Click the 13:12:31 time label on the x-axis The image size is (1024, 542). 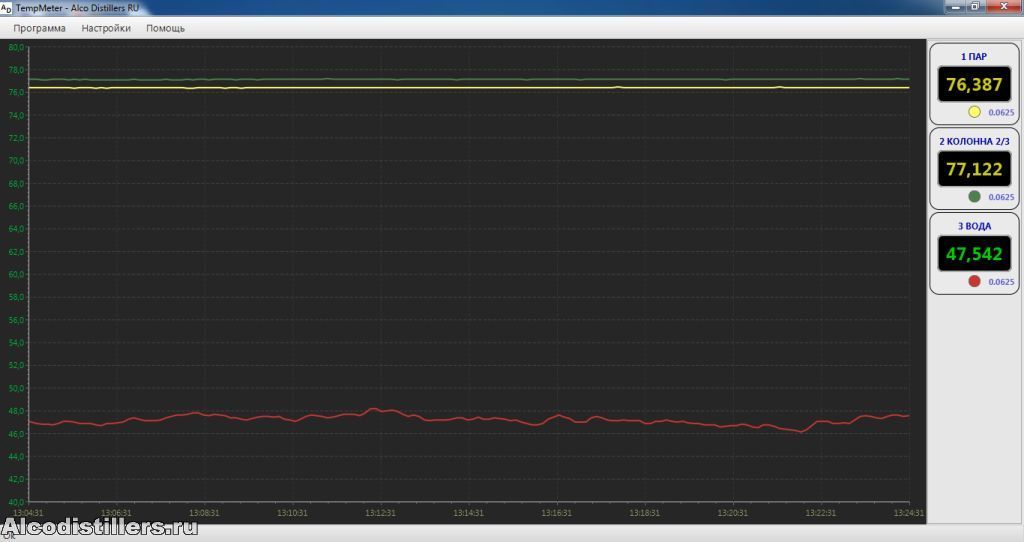pos(380,513)
